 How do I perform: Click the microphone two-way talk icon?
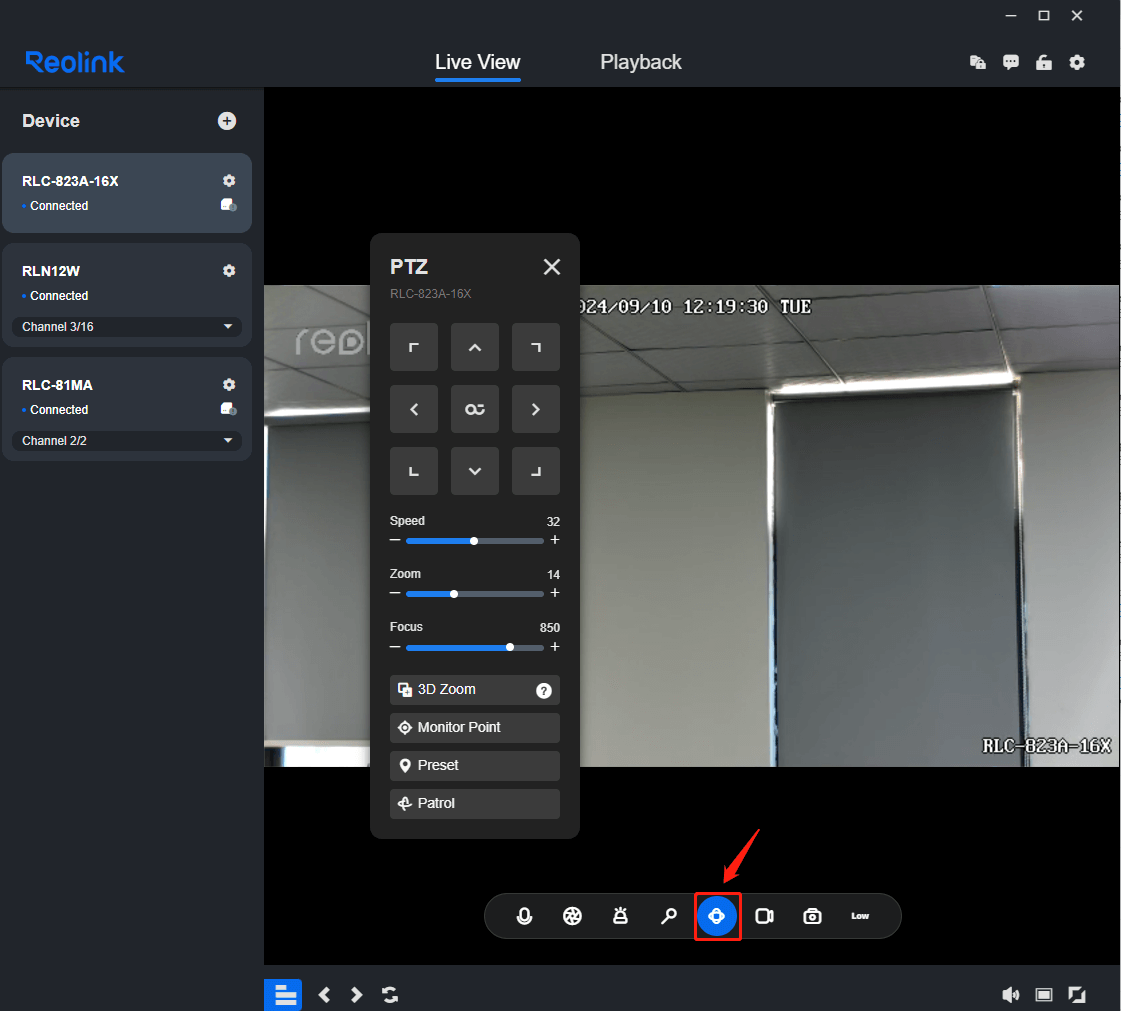(524, 916)
